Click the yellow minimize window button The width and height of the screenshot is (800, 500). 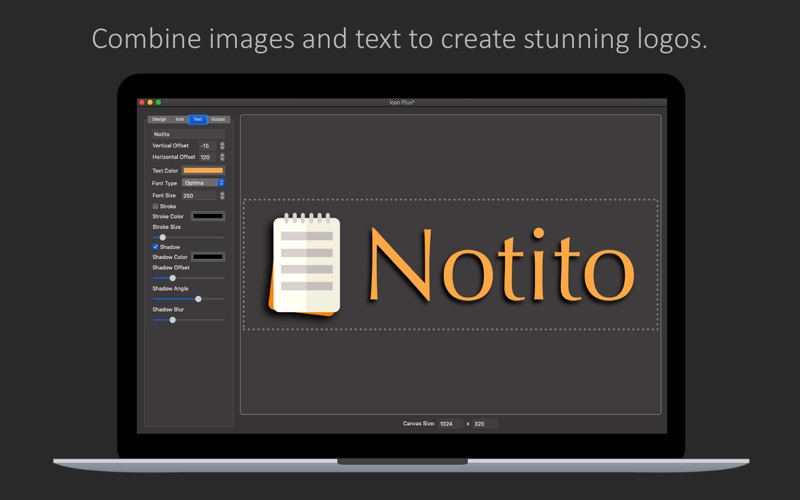pos(150,102)
